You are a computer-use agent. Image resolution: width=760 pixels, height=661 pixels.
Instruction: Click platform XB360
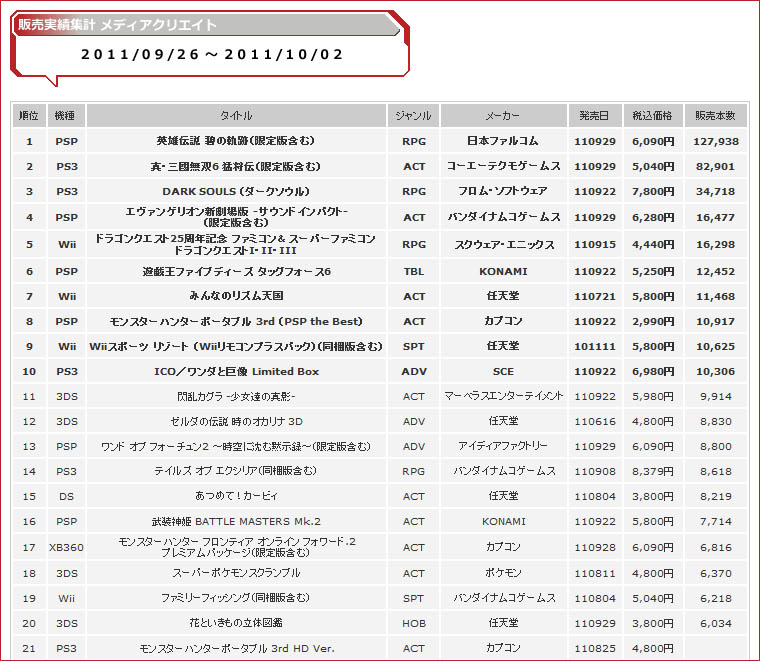(x=66, y=548)
